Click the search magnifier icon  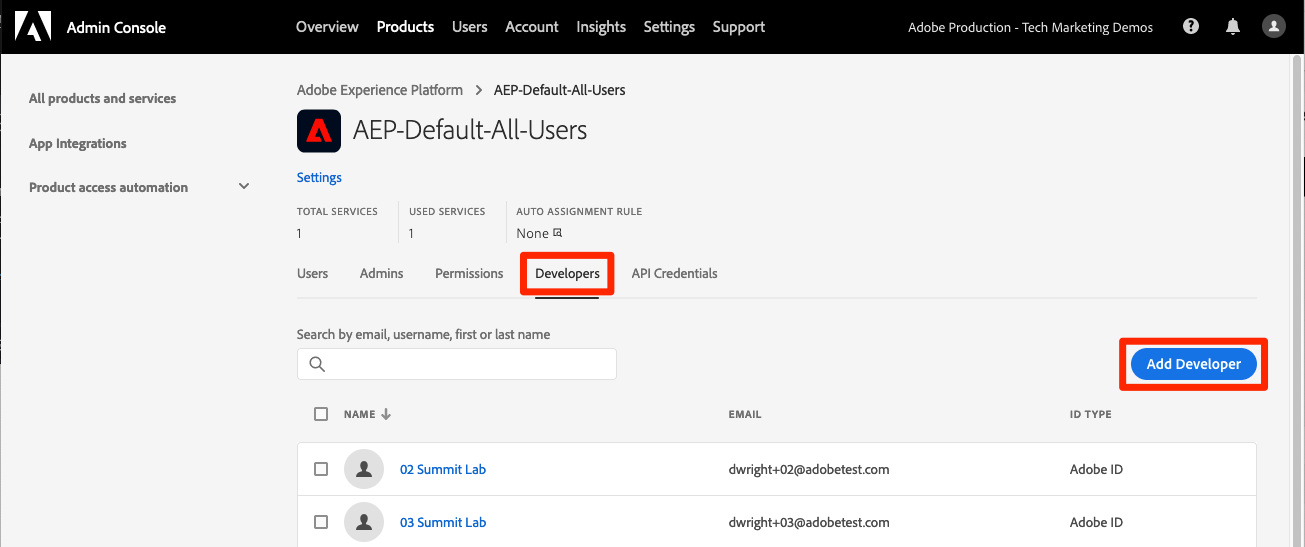click(317, 364)
